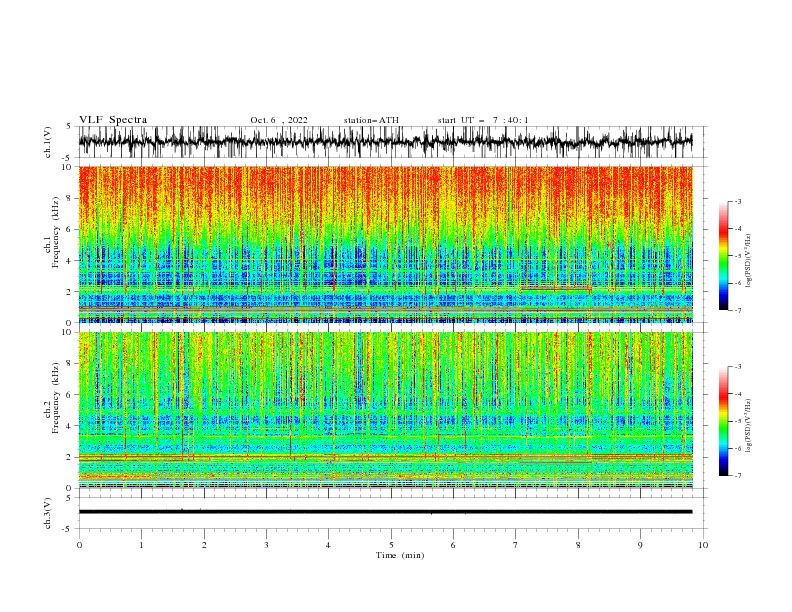The image size is (792, 612).
Task: Click the ch.1 spectrogram panel
Action: click(386, 244)
